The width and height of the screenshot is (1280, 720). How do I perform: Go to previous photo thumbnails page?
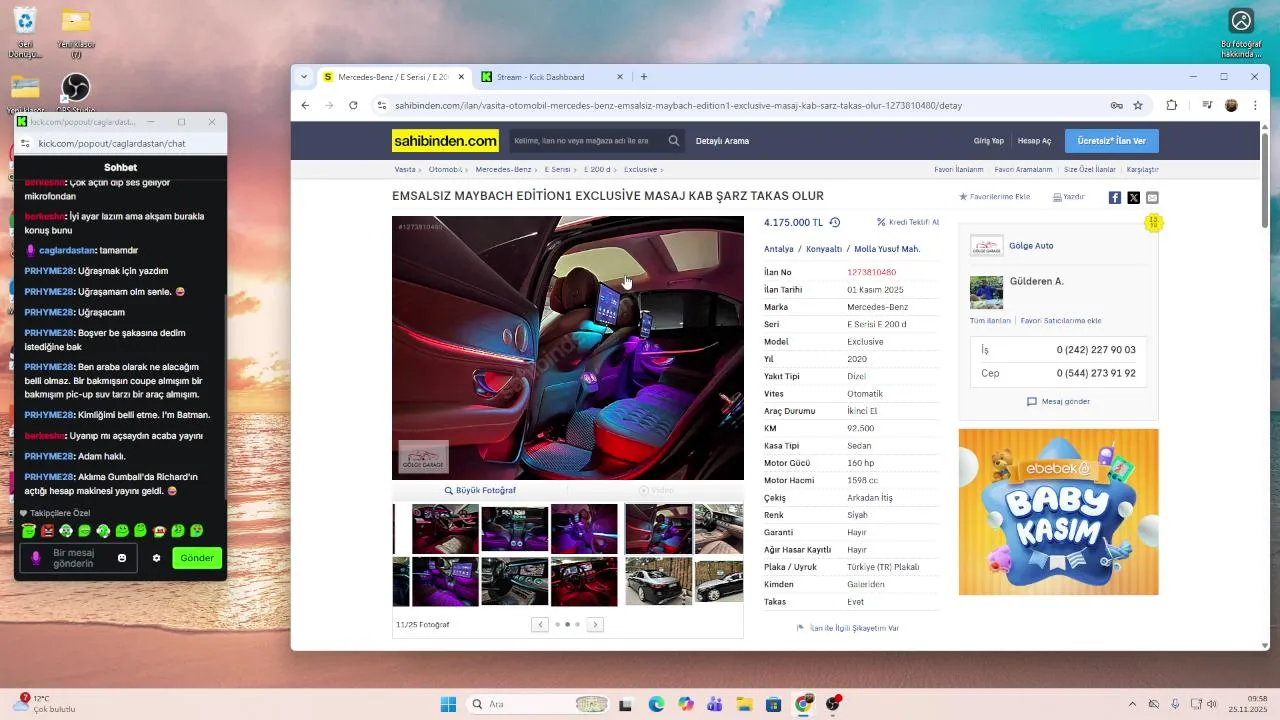(540, 625)
